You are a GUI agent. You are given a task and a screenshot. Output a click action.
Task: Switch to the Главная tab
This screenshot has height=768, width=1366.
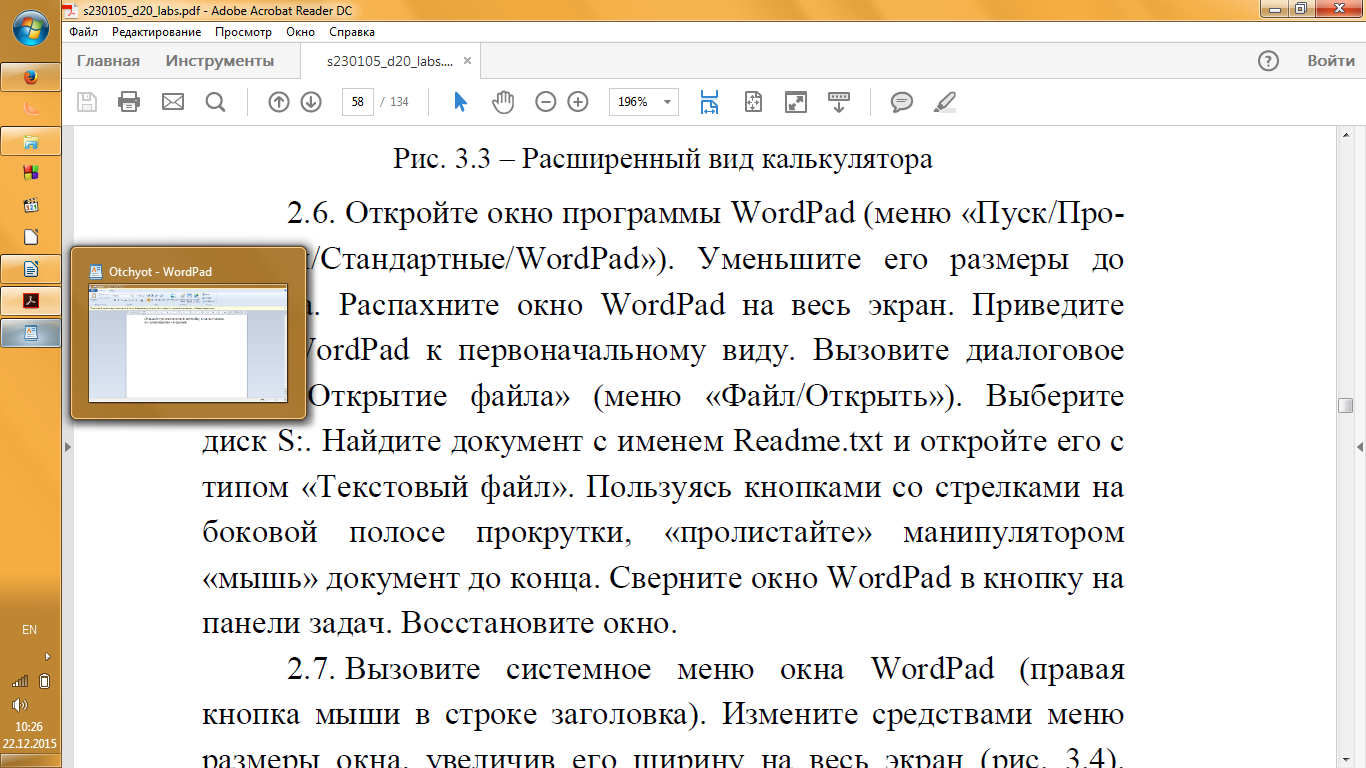[x=108, y=61]
